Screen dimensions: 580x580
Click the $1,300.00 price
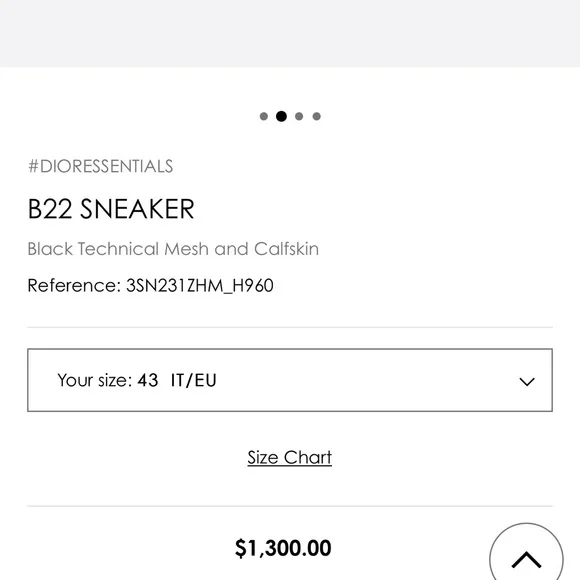(x=283, y=548)
